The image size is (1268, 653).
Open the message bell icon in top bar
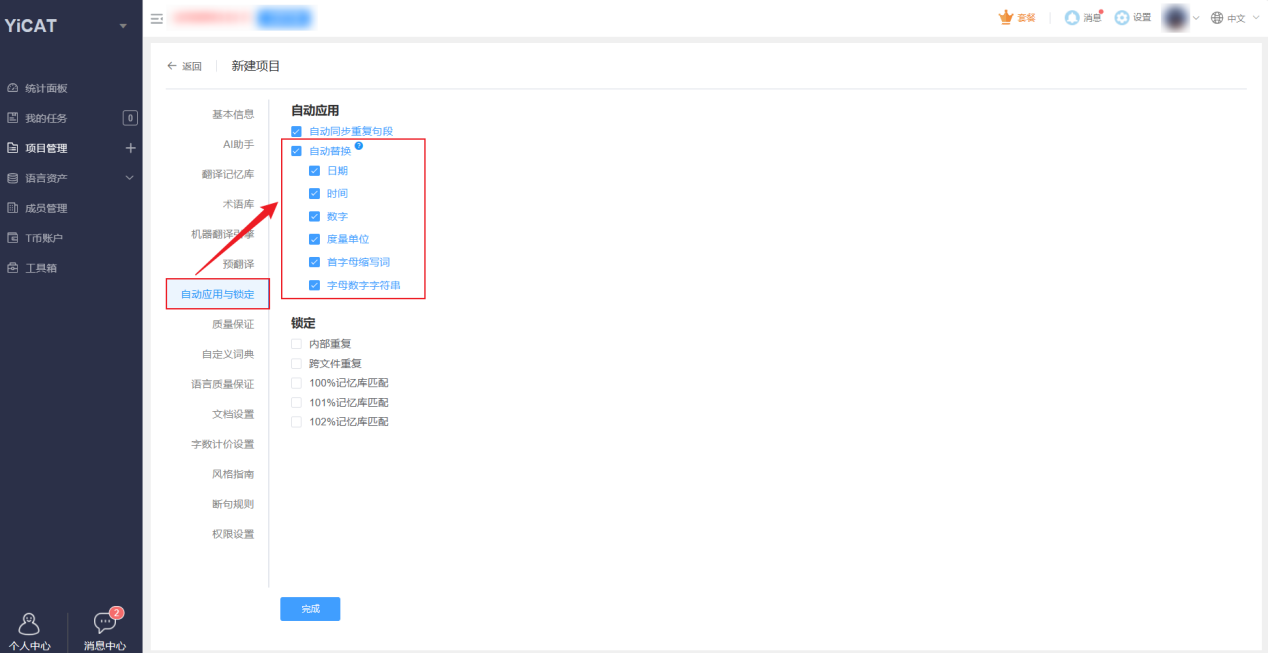point(1072,18)
